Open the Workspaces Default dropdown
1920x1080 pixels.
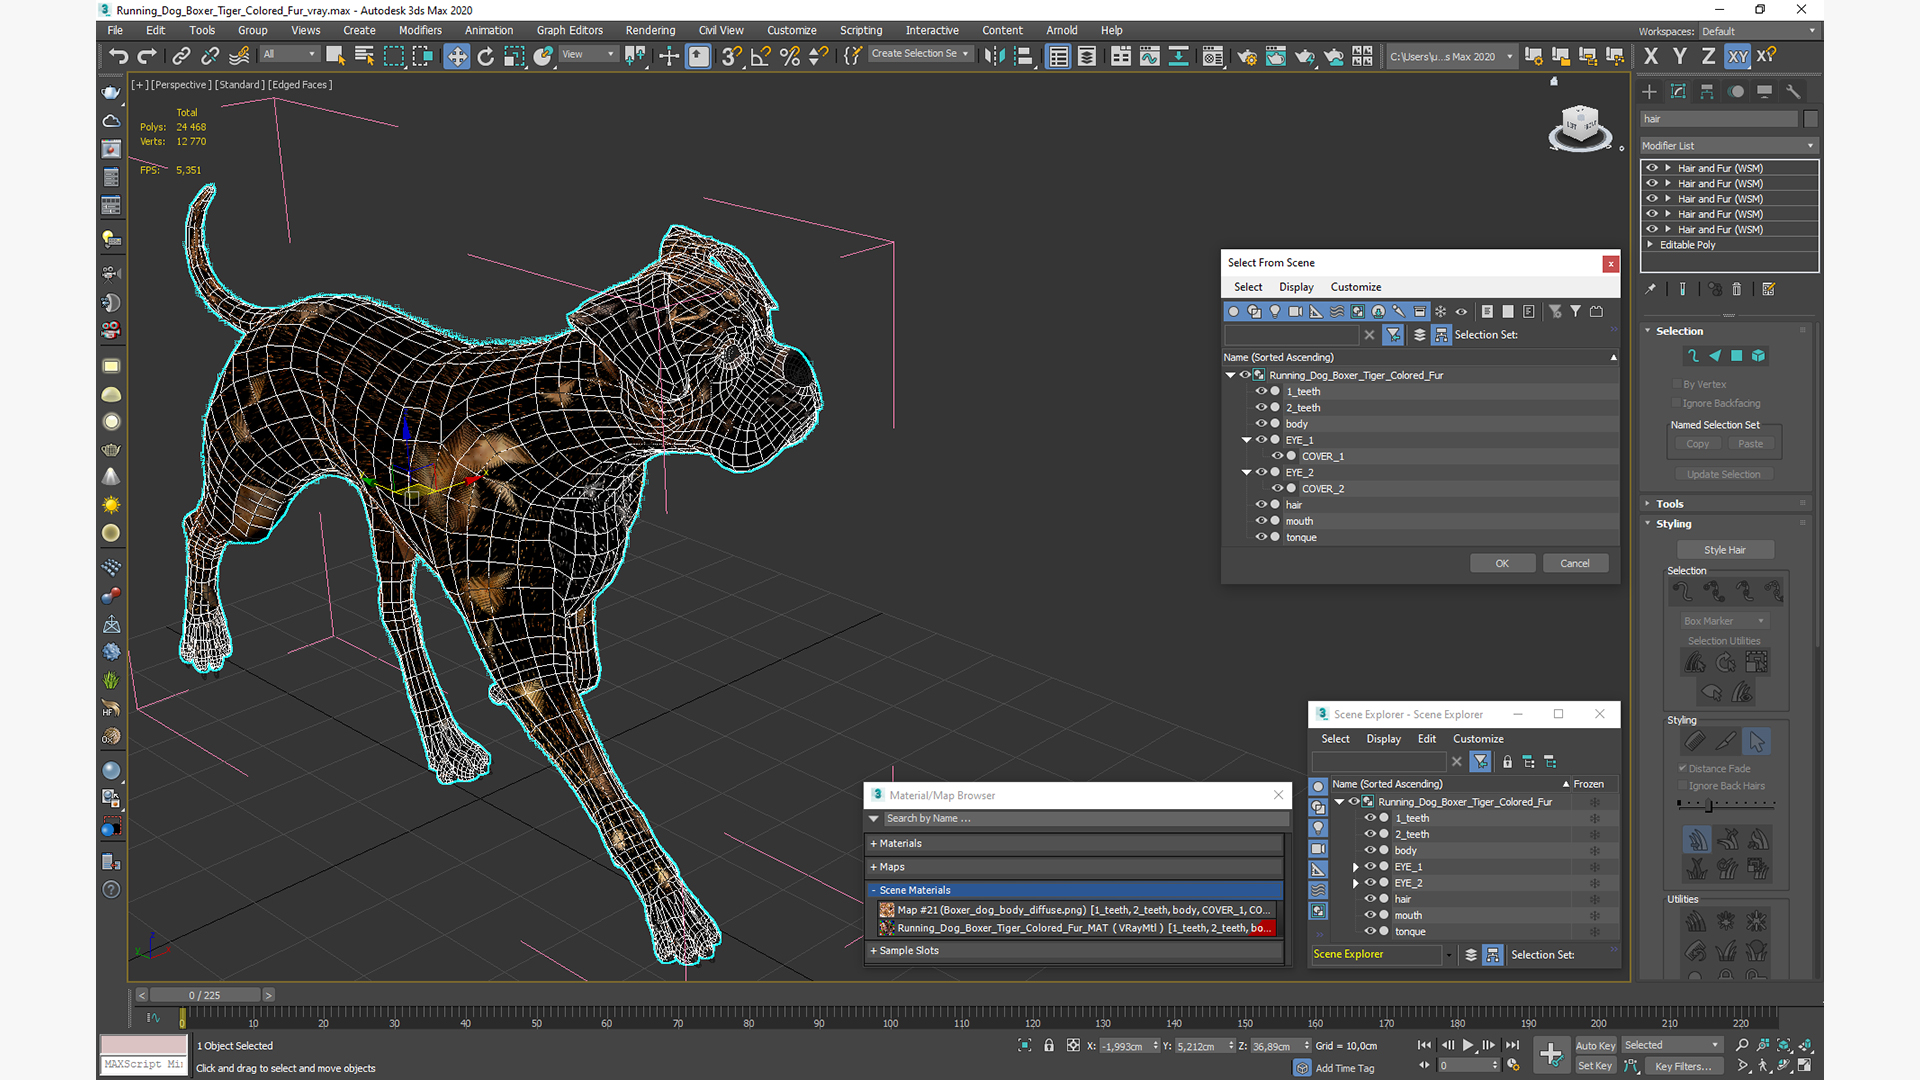(x=1757, y=31)
